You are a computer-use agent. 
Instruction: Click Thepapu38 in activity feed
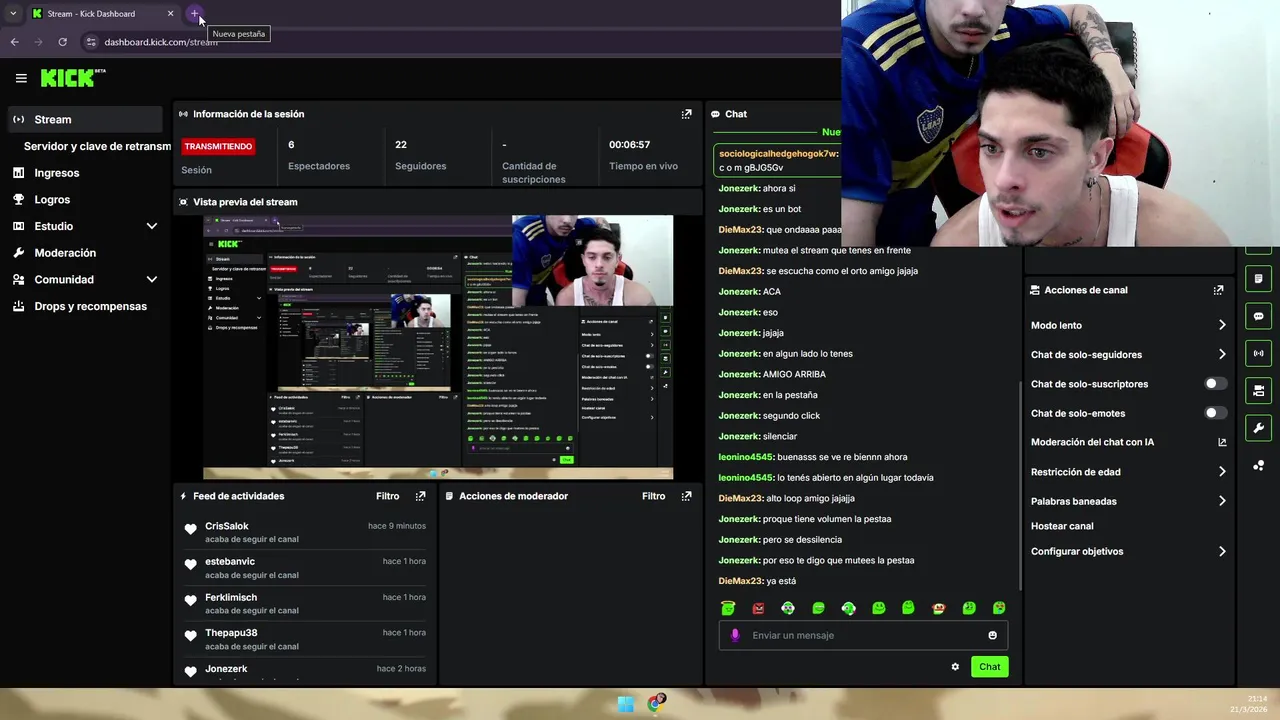coord(231,633)
